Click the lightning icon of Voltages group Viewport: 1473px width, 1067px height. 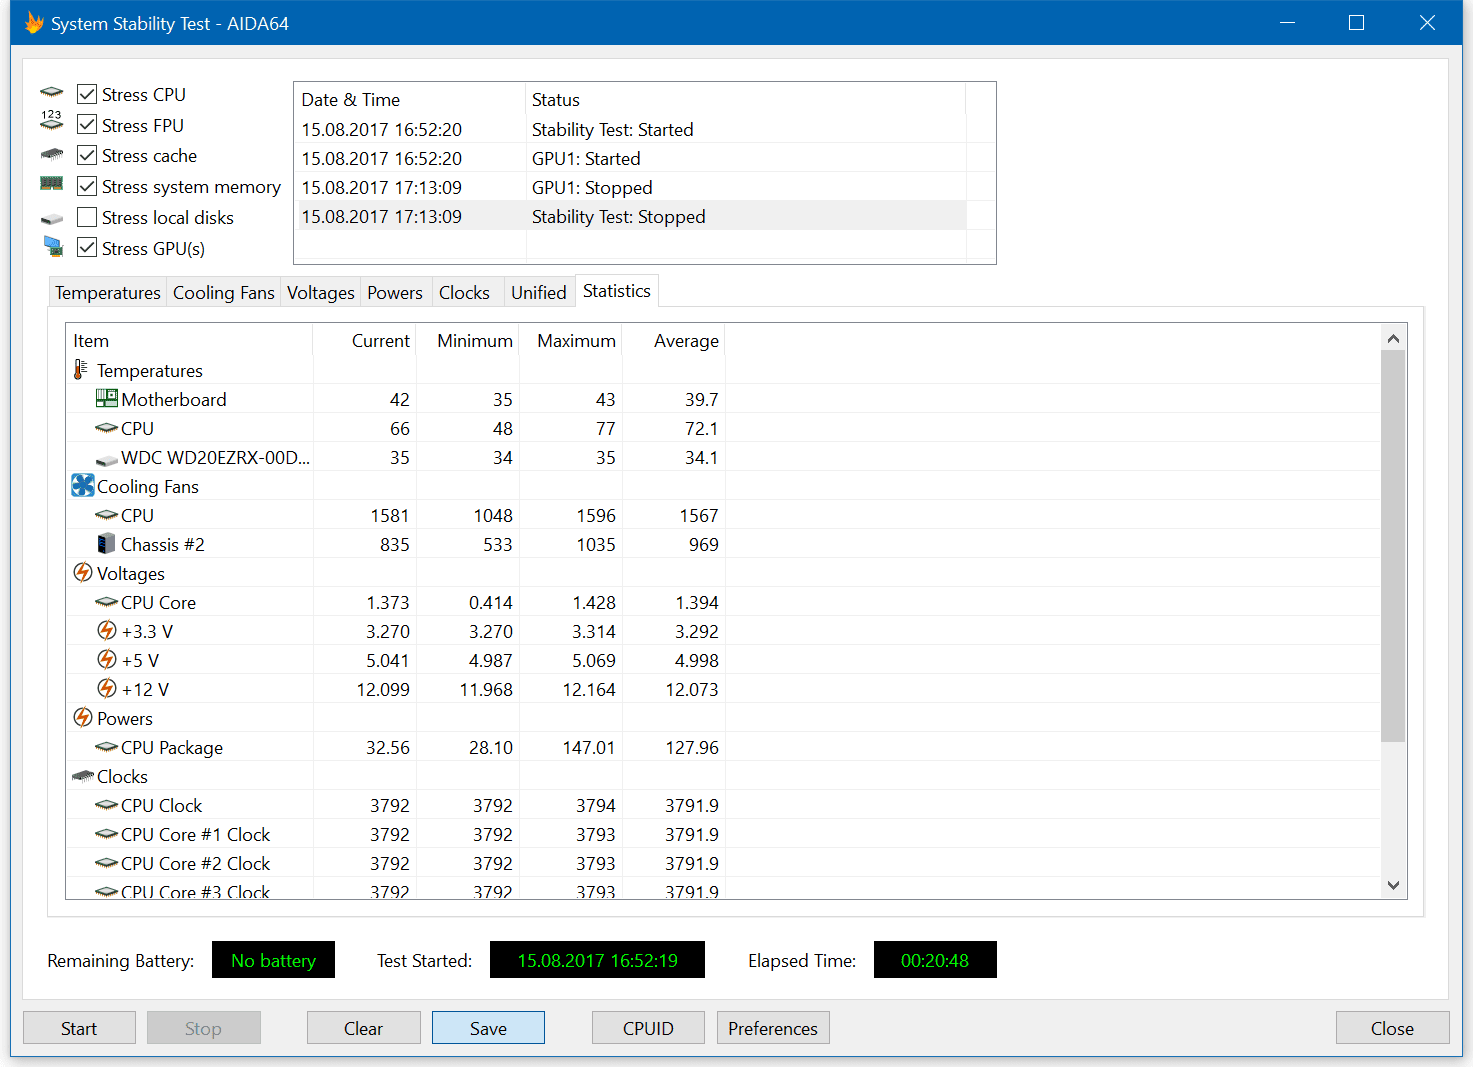click(x=83, y=572)
